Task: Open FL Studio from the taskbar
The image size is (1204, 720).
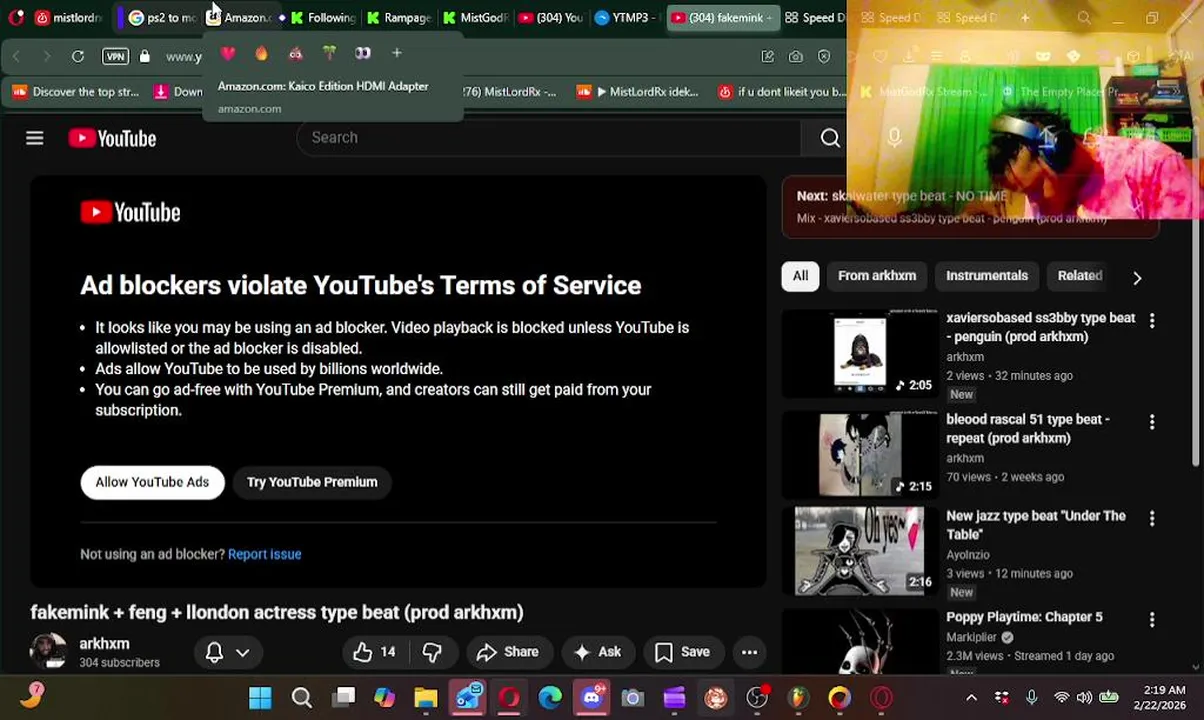Action: [798, 698]
